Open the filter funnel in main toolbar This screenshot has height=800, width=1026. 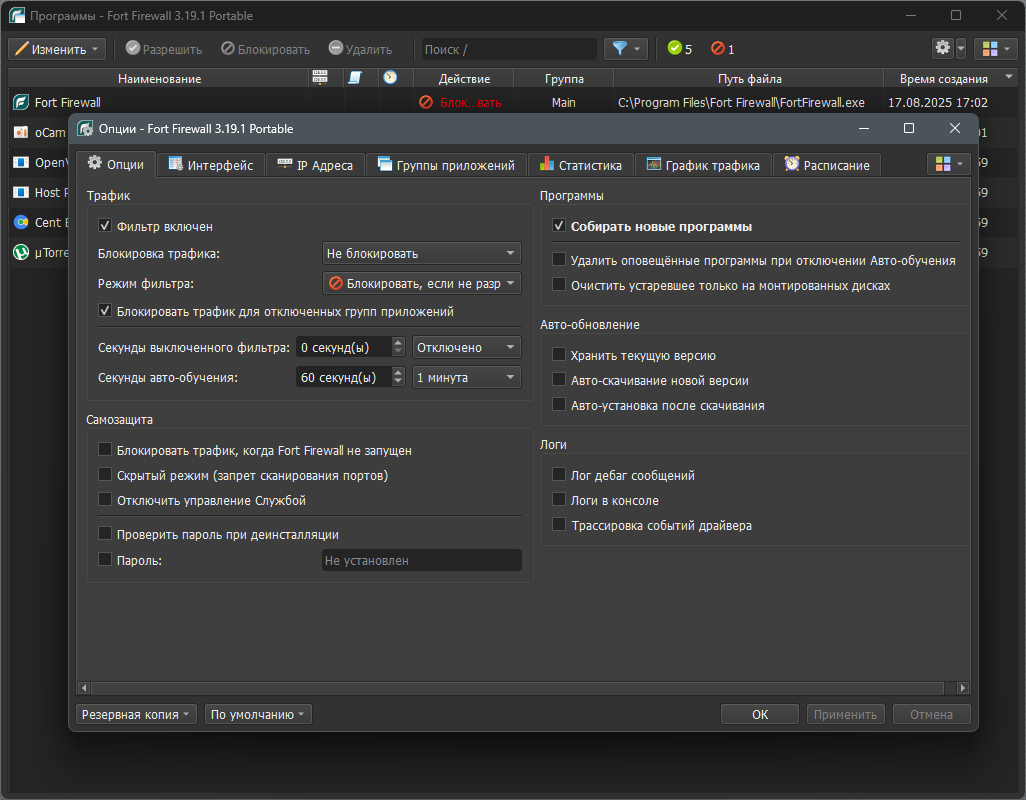click(x=626, y=49)
